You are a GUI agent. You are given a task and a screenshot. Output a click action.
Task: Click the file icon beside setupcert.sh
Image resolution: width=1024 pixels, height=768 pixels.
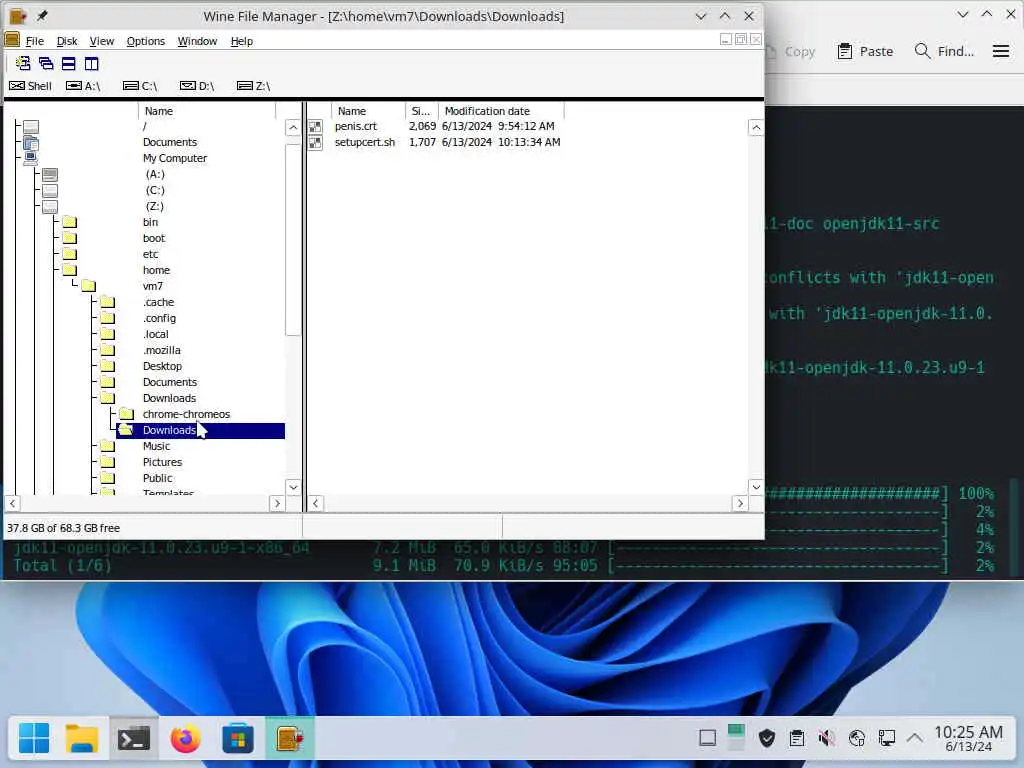click(315, 142)
